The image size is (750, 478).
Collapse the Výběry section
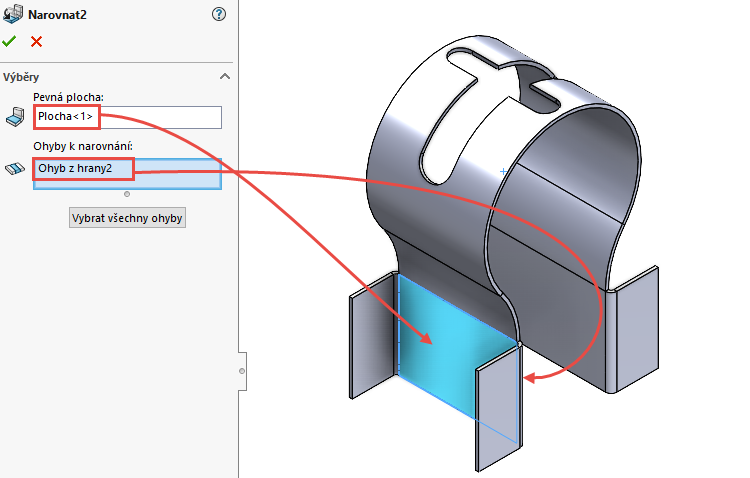point(224,77)
